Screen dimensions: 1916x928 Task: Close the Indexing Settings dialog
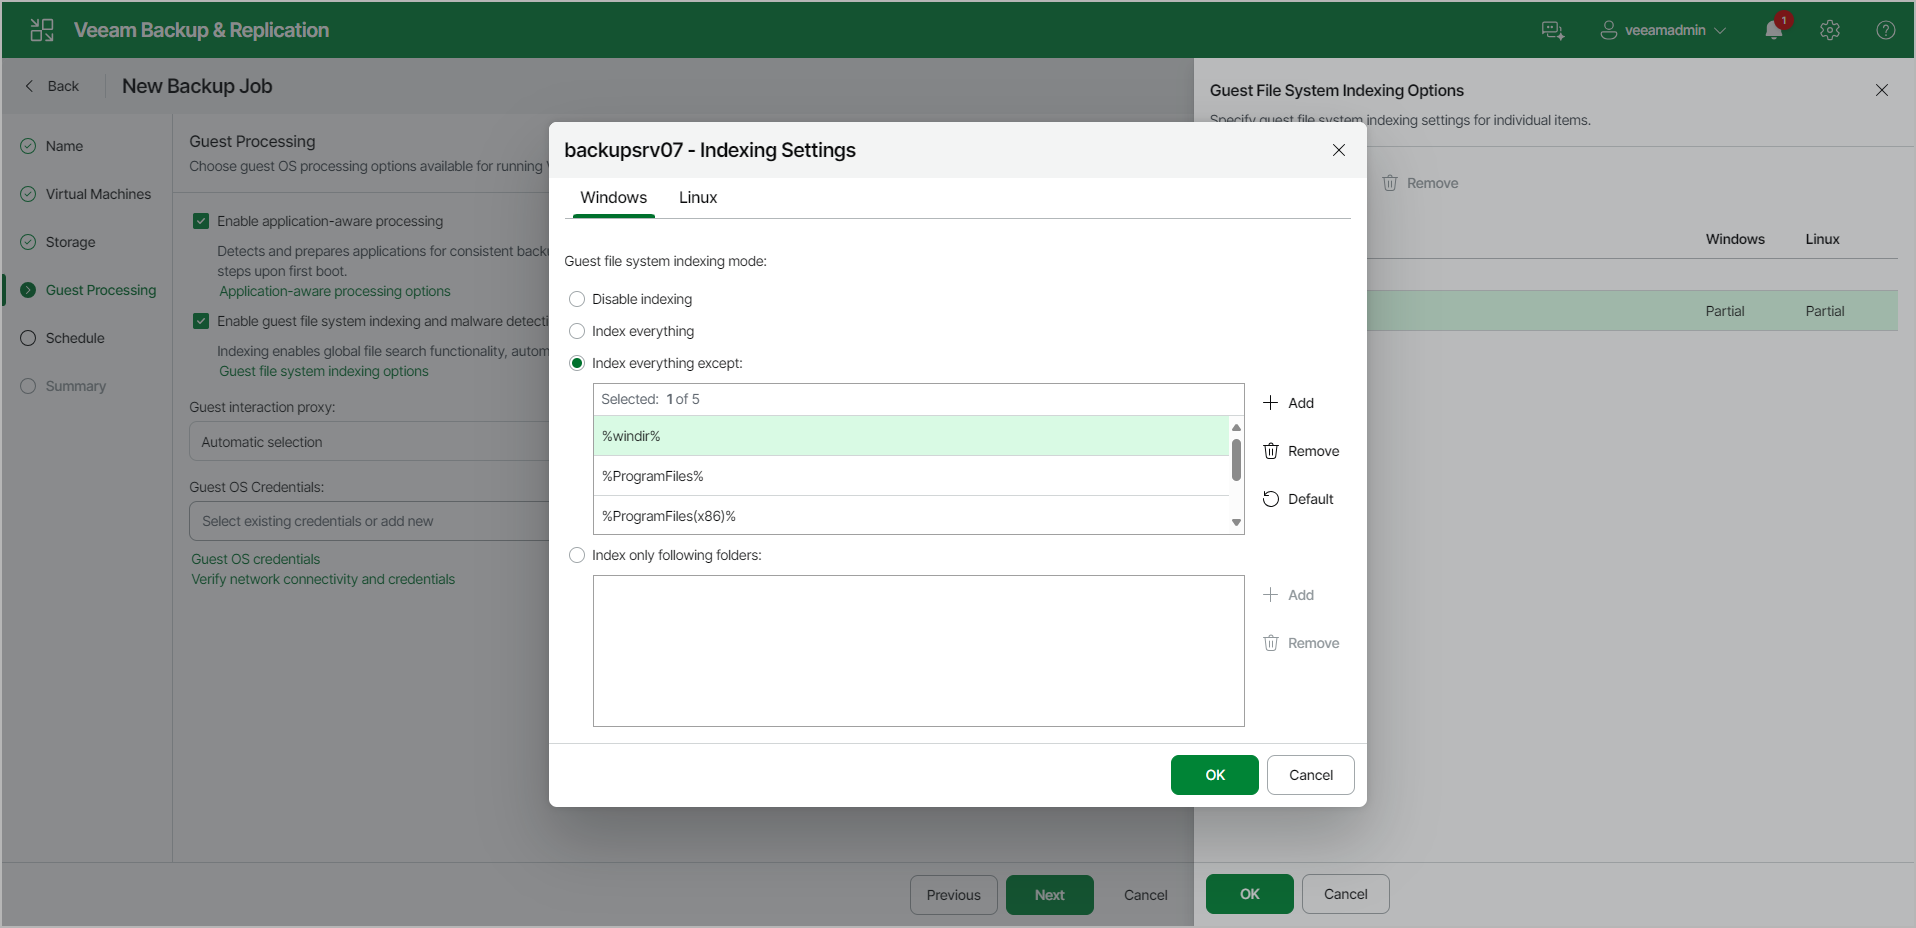(1339, 150)
